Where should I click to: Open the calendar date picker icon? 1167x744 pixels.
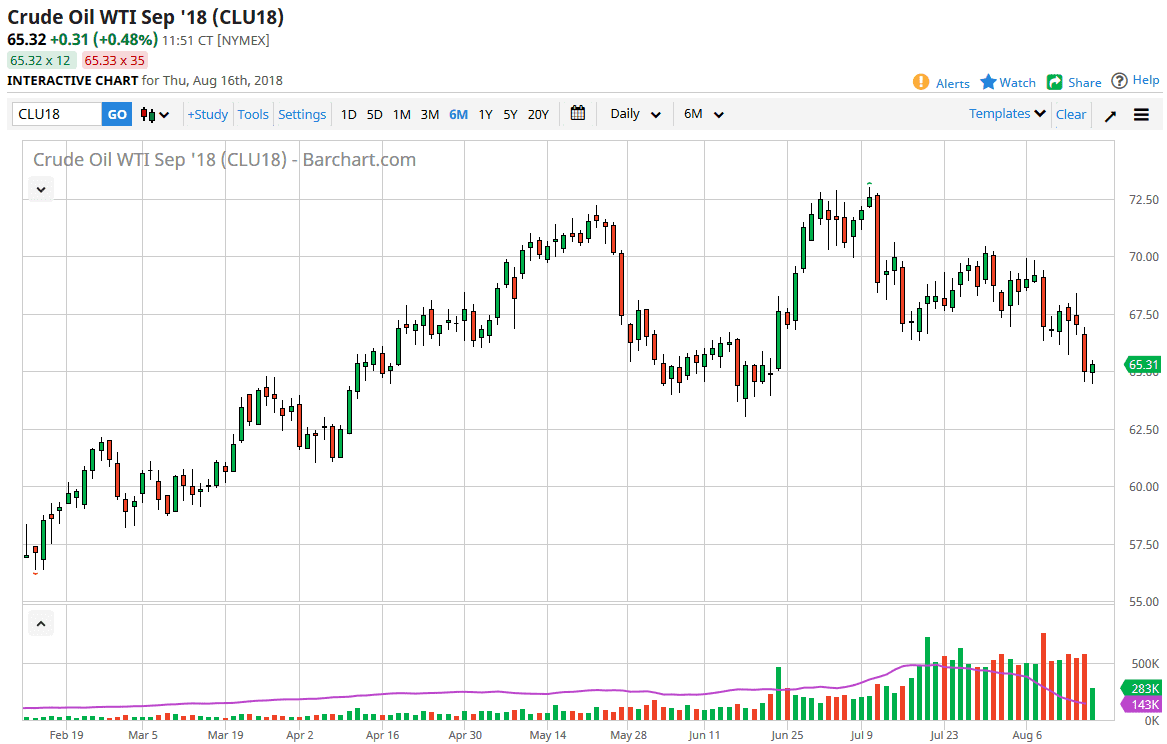tap(577, 113)
